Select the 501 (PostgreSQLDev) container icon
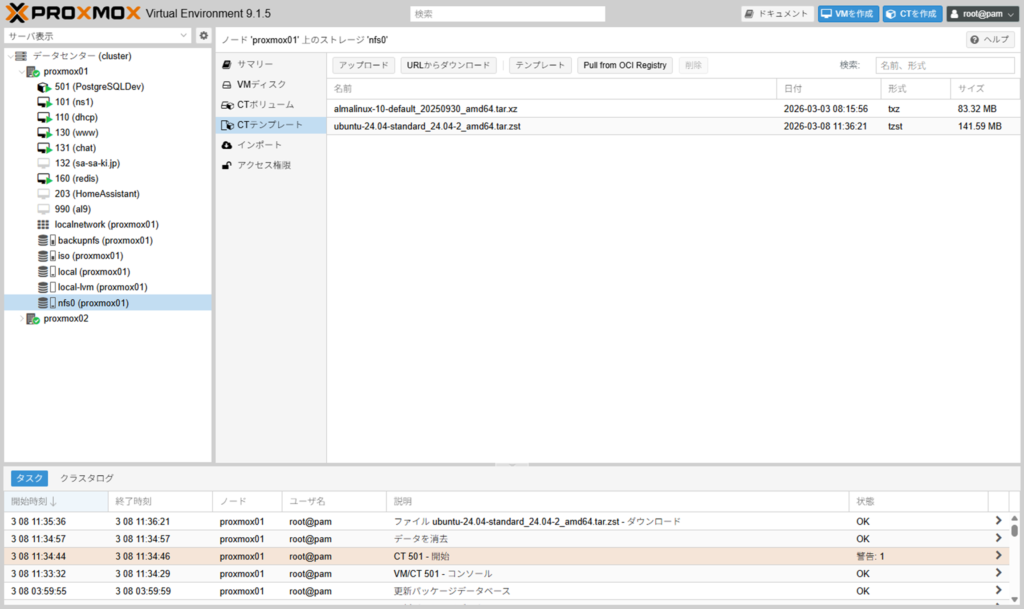 click(x=44, y=87)
